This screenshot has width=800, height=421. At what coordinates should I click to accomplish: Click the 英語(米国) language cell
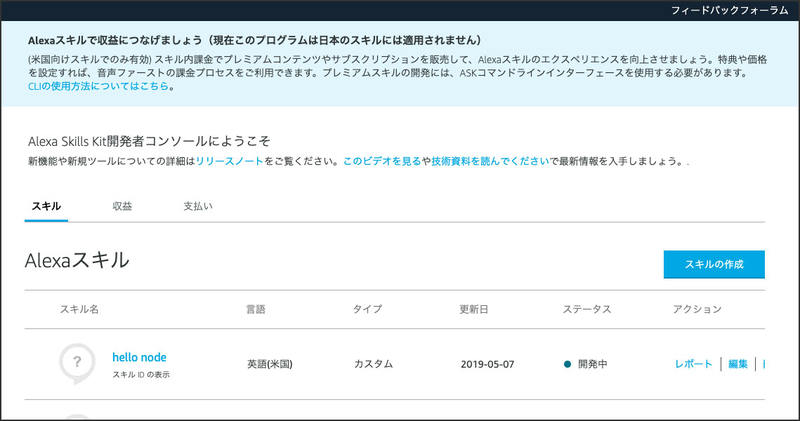point(270,364)
